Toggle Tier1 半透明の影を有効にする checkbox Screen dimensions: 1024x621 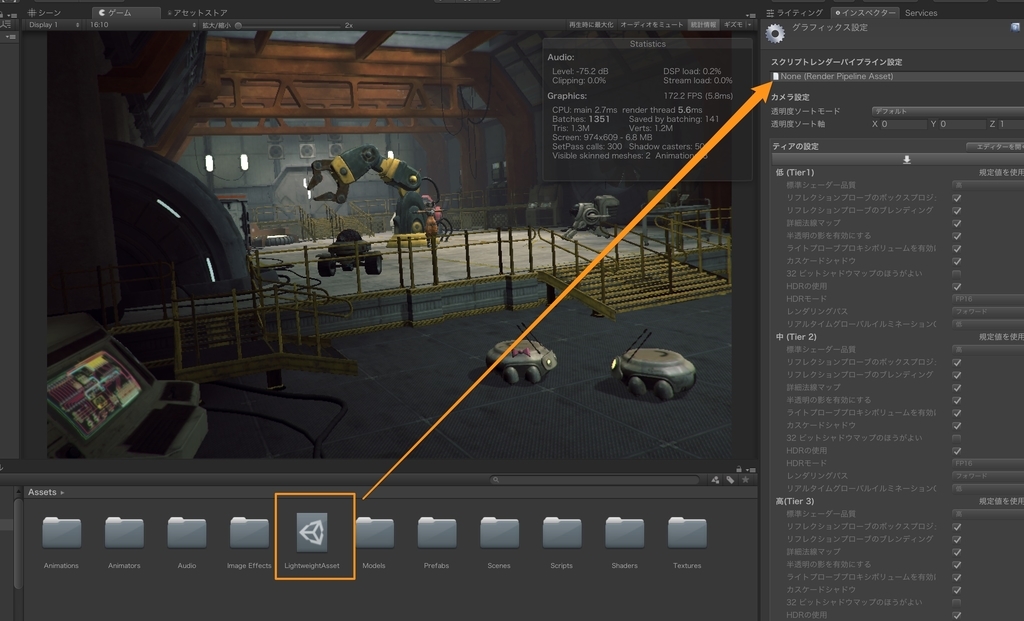pos(957,236)
